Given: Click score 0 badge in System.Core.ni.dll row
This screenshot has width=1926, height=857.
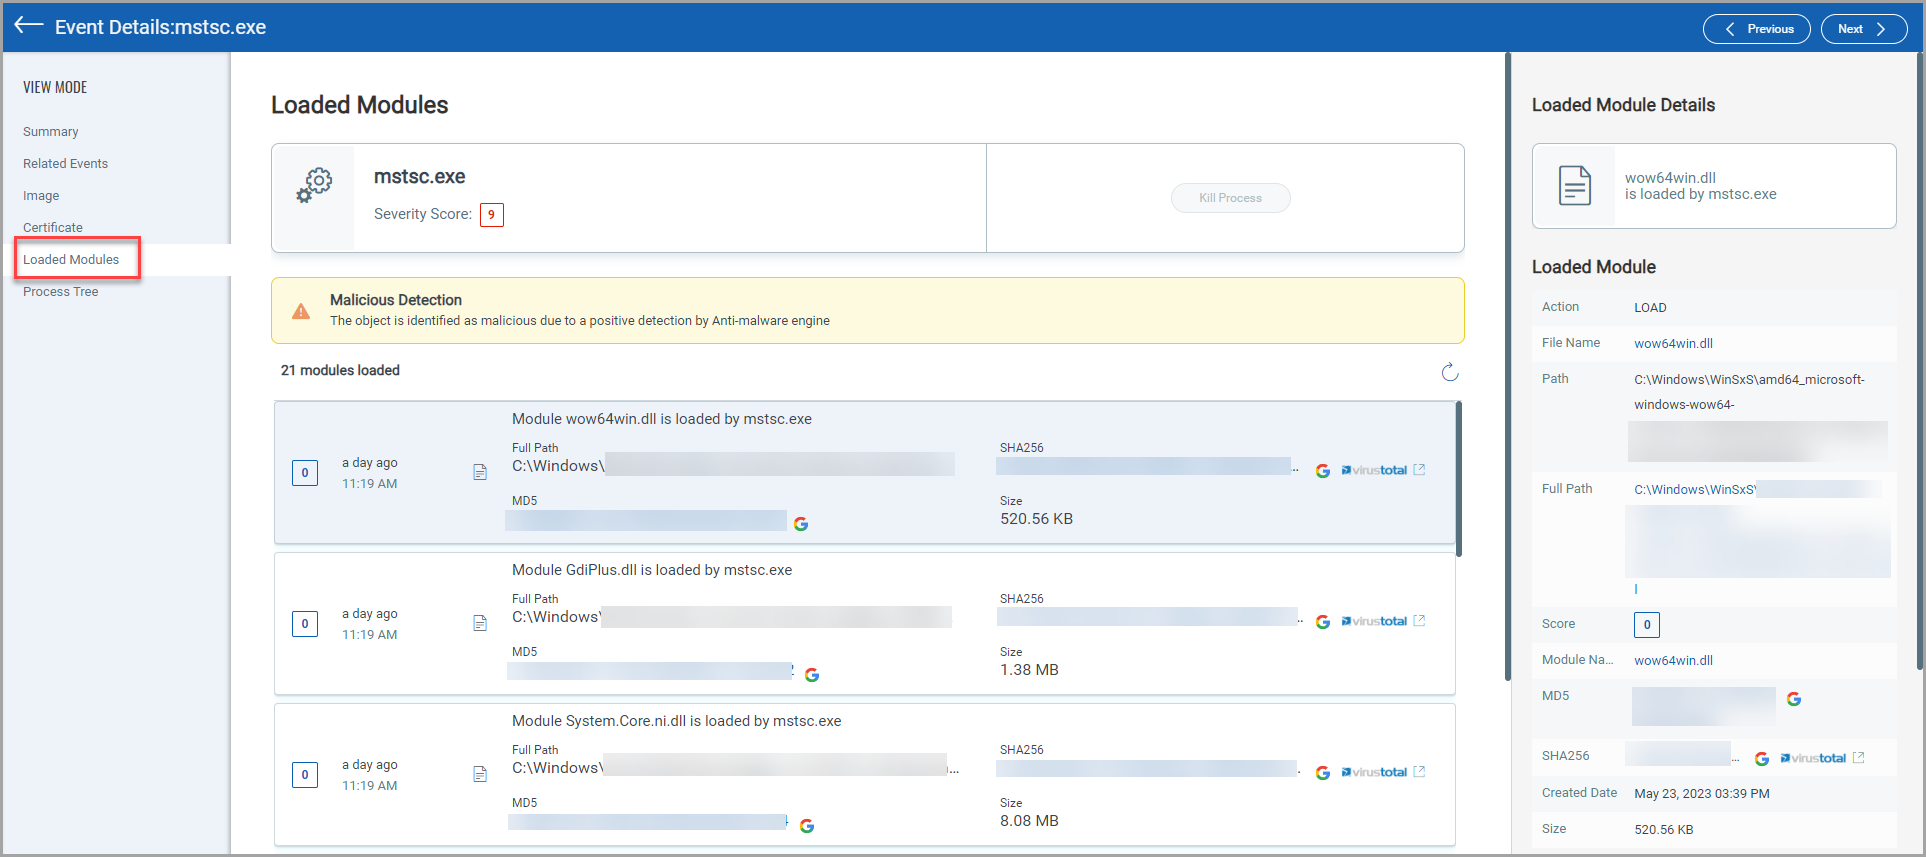Looking at the screenshot, I should click(x=305, y=775).
